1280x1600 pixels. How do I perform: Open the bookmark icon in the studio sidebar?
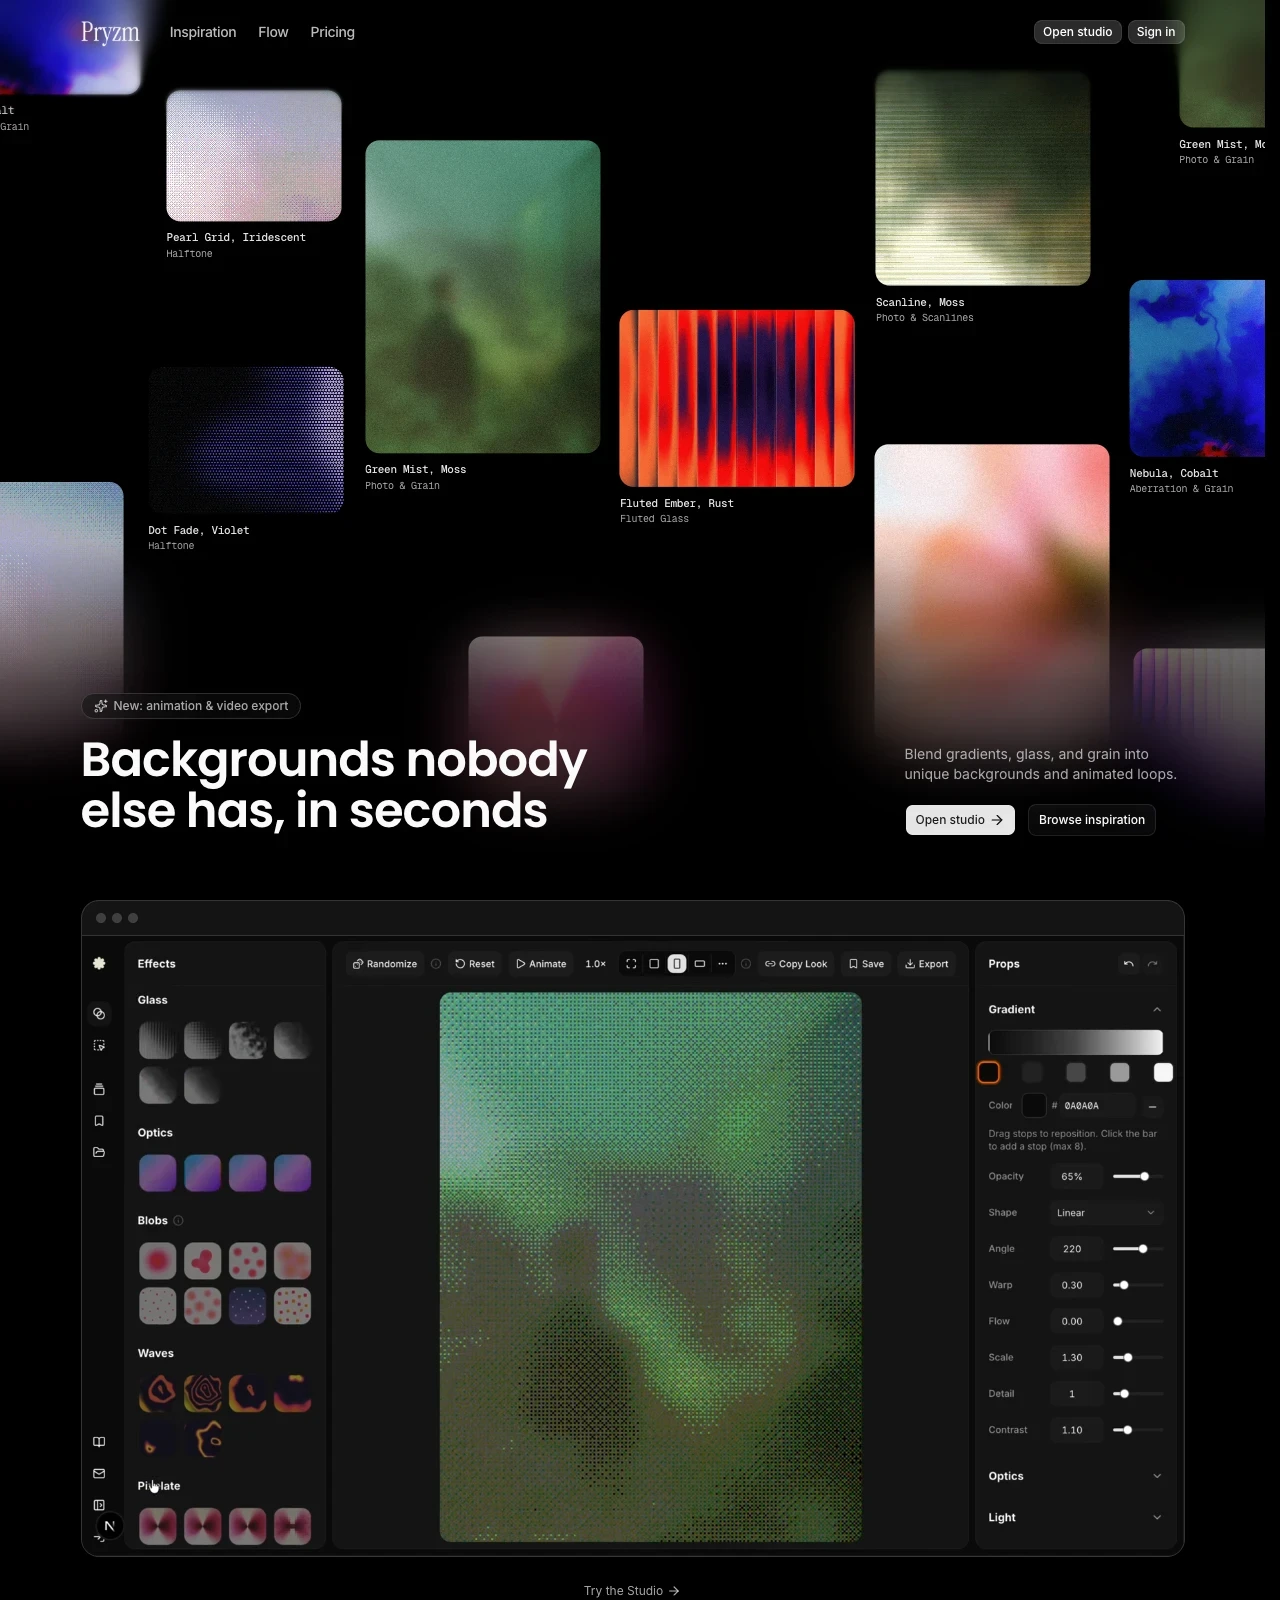tap(99, 1121)
